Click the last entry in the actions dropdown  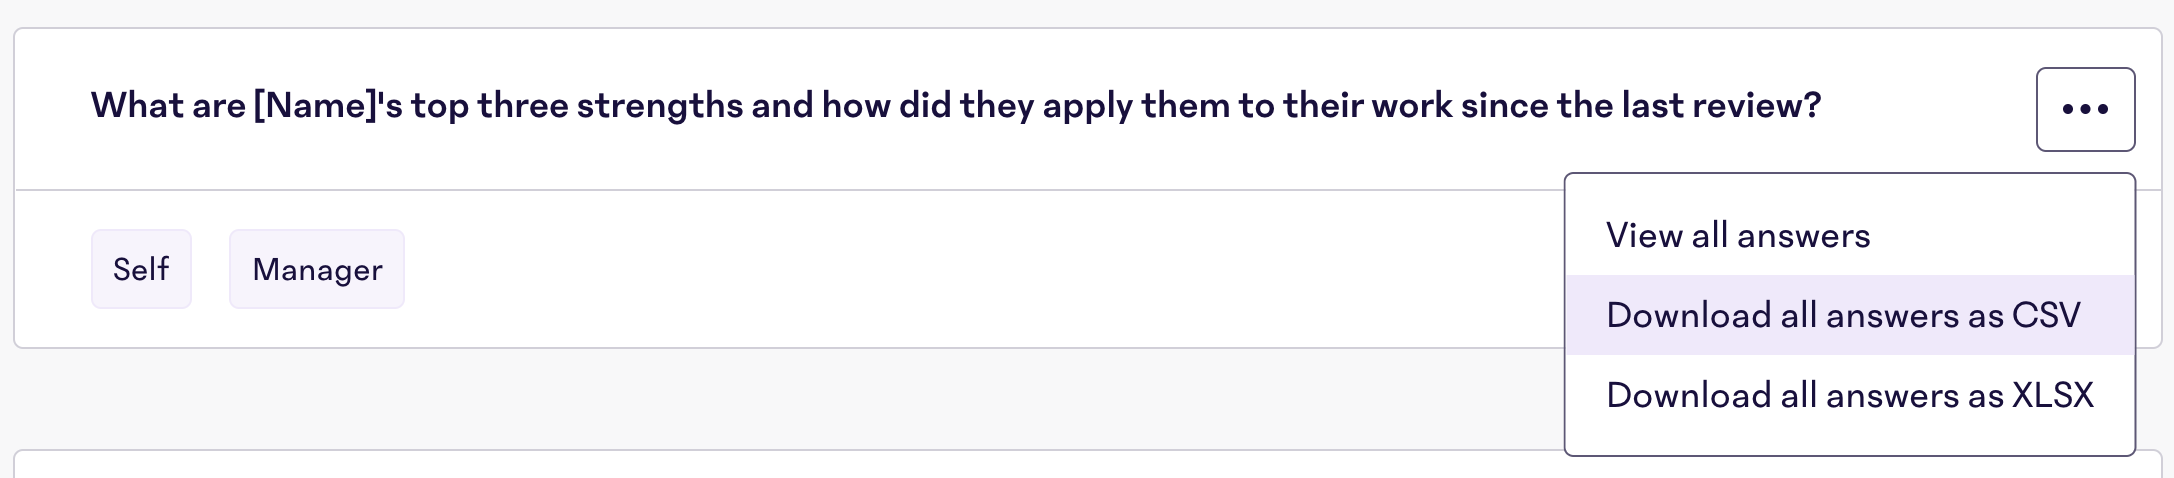(x=1849, y=395)
